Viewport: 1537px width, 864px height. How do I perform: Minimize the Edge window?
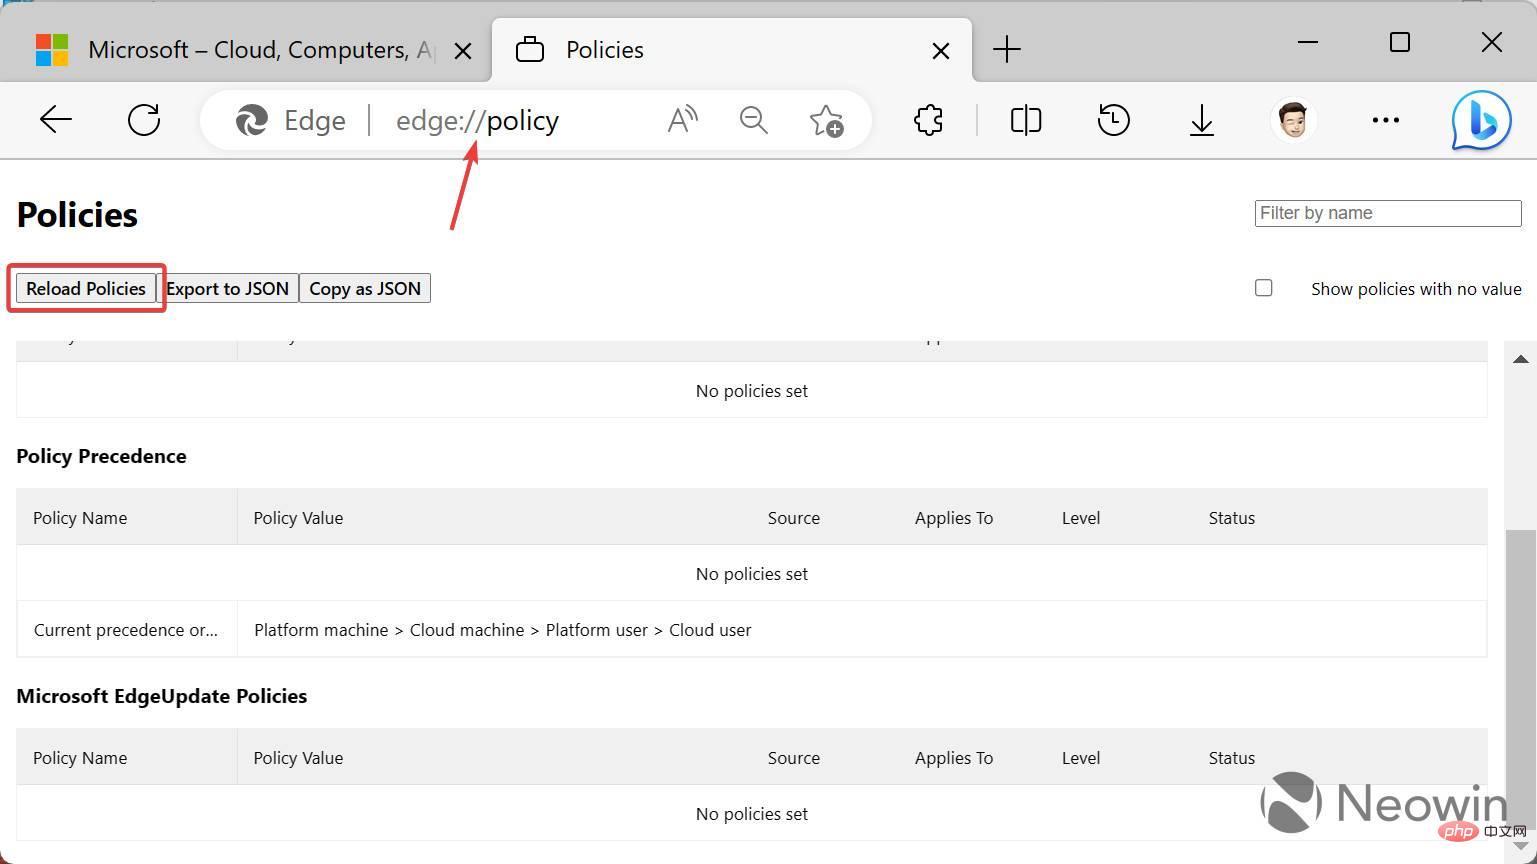click(x=1307, y=42)
